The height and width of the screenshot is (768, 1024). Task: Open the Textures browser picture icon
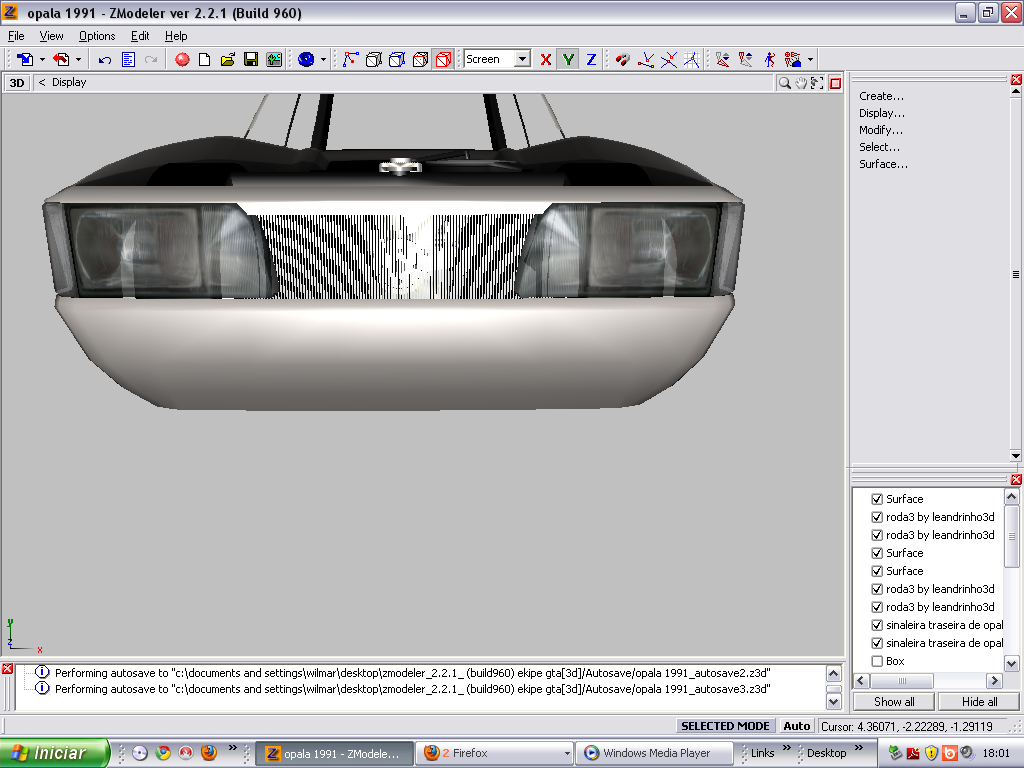(x=274, y=59)
